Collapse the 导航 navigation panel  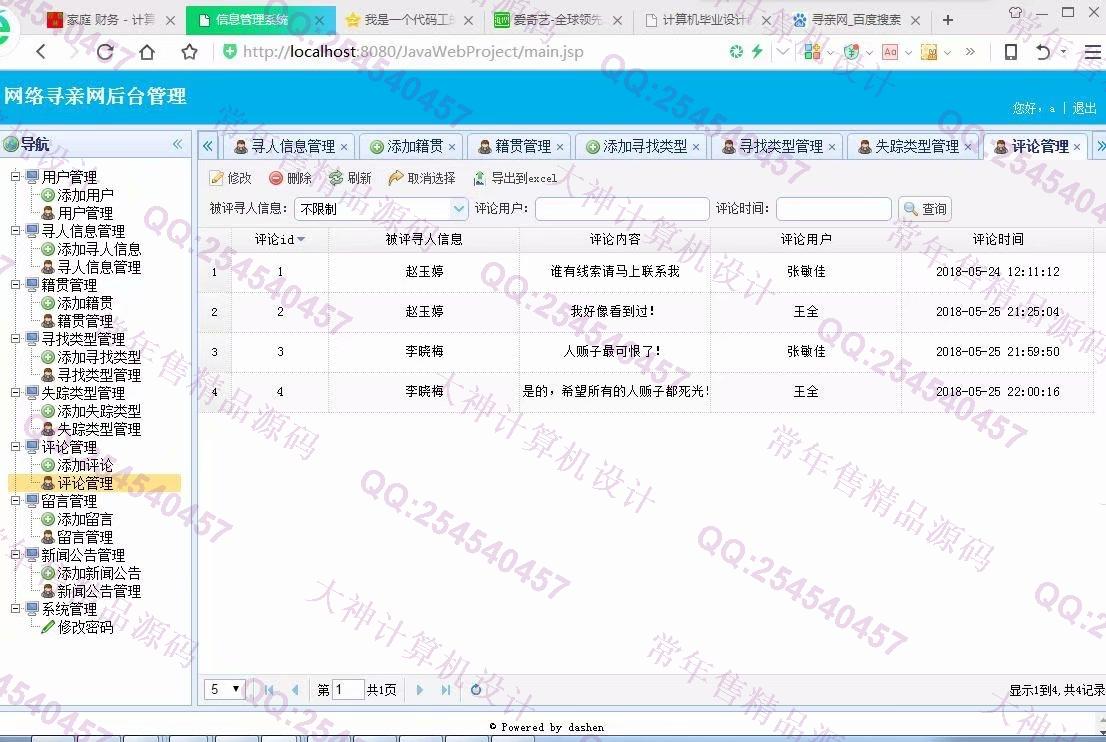(x=178, y=144)
